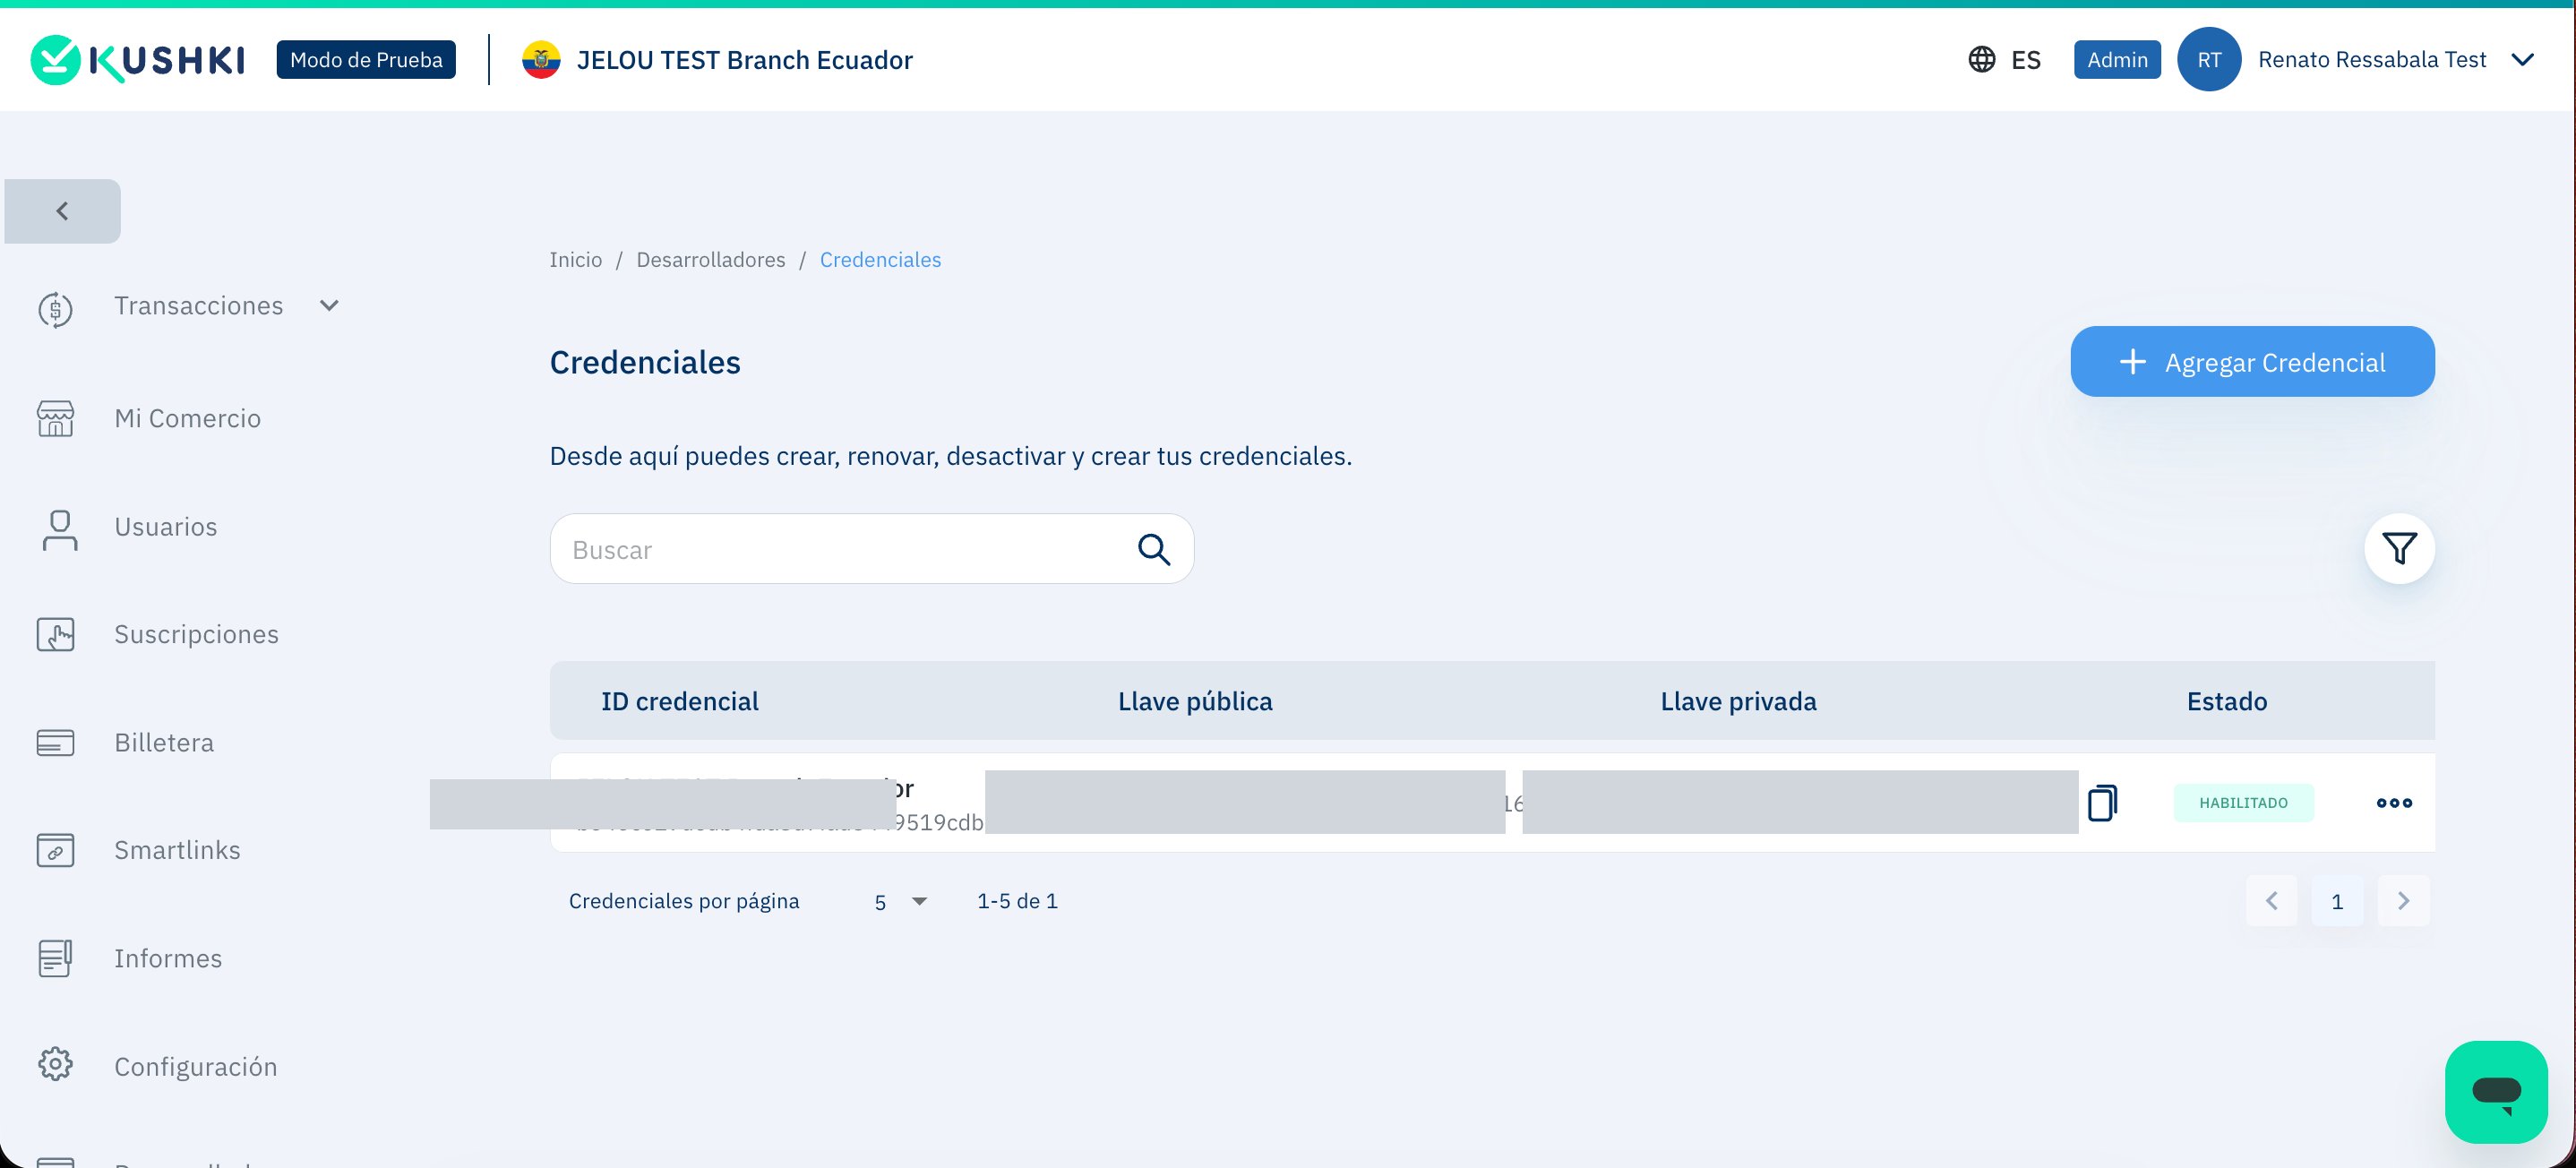The width and height of the screenshot is (2576, 1168).
Task: Open the three-dot credential actions menu
Action: click(2394, 803)
